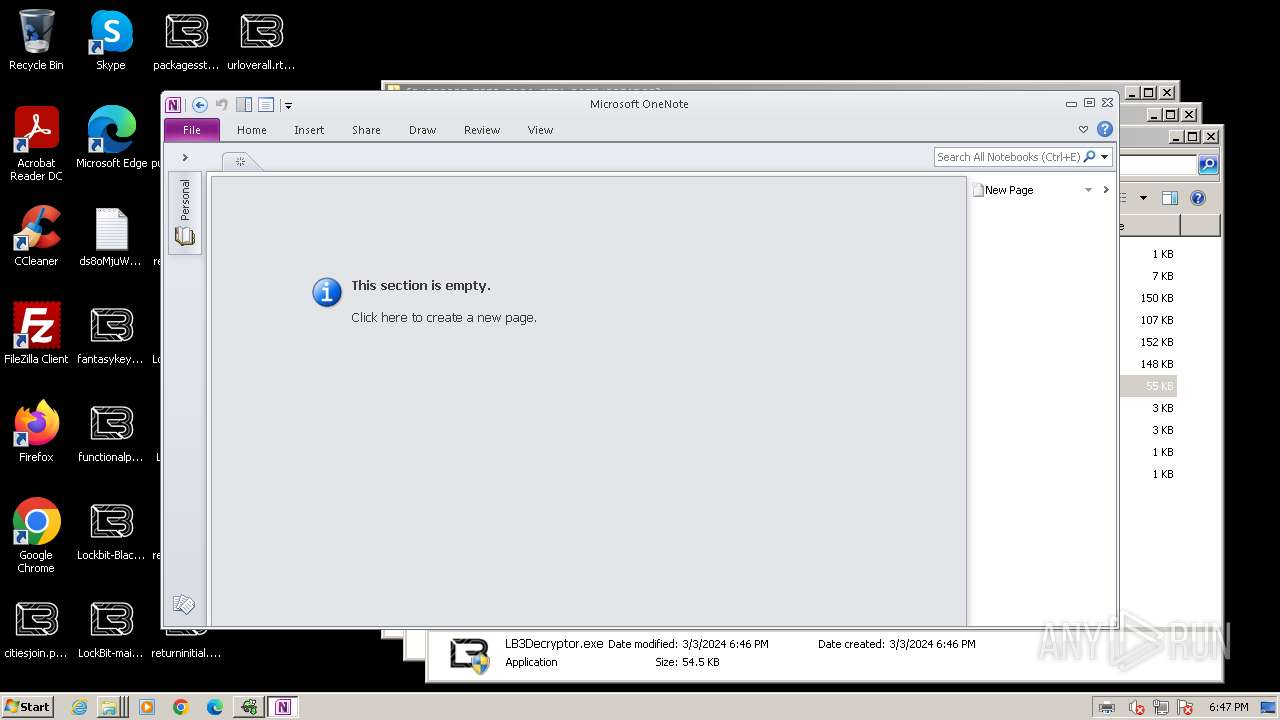Click here to create a new page link

[444, 318]
